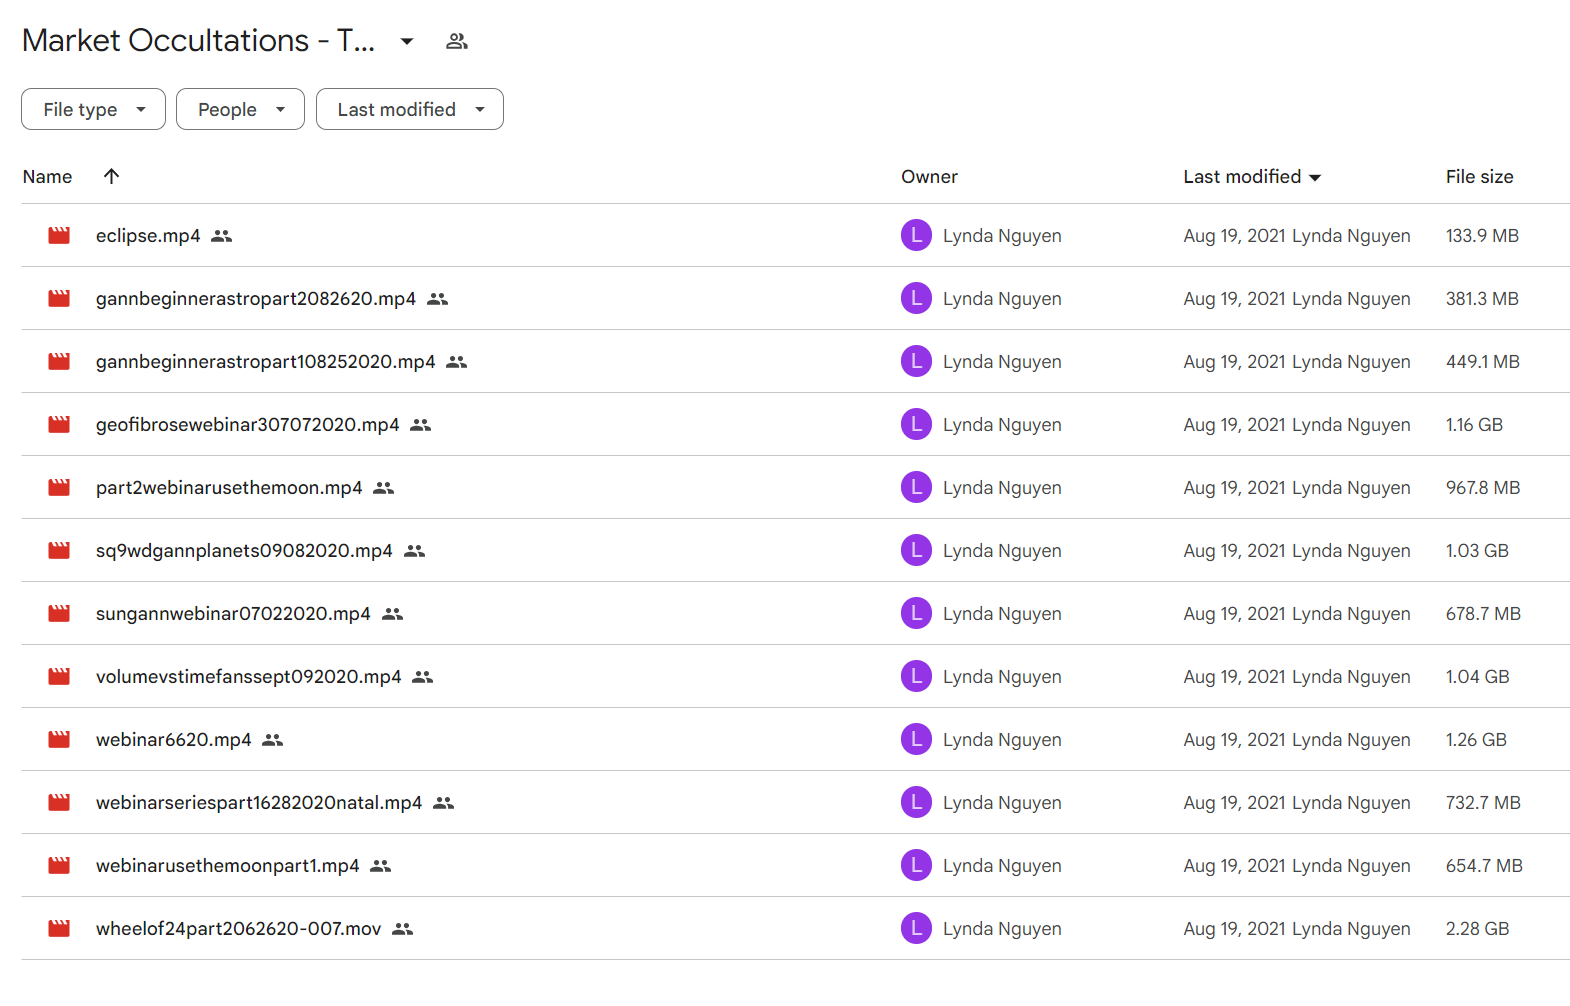Open webinarseriespart16282020natal.mp4
This screenshot has height=1006, width=1570.
click(x=259, y=803)
